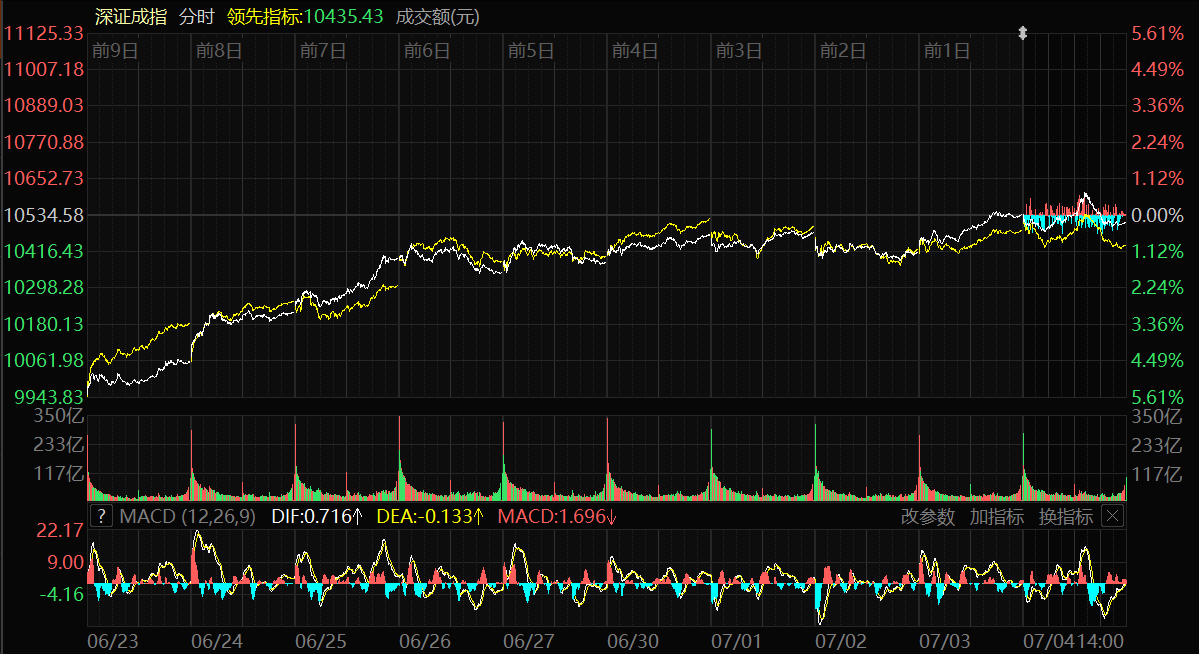Screen dimensions: 1199x654
Task: Select the MACD (12,26,9) indicator label
Action: pyautogui.click(x=187, y=516)
